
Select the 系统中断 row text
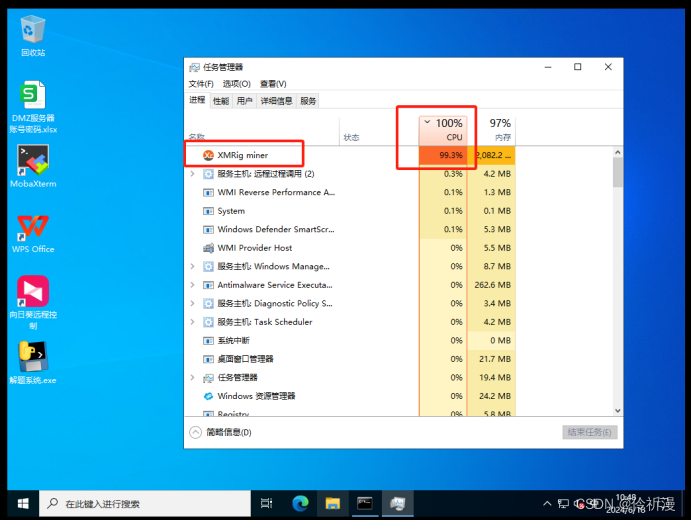pos(233,341)
